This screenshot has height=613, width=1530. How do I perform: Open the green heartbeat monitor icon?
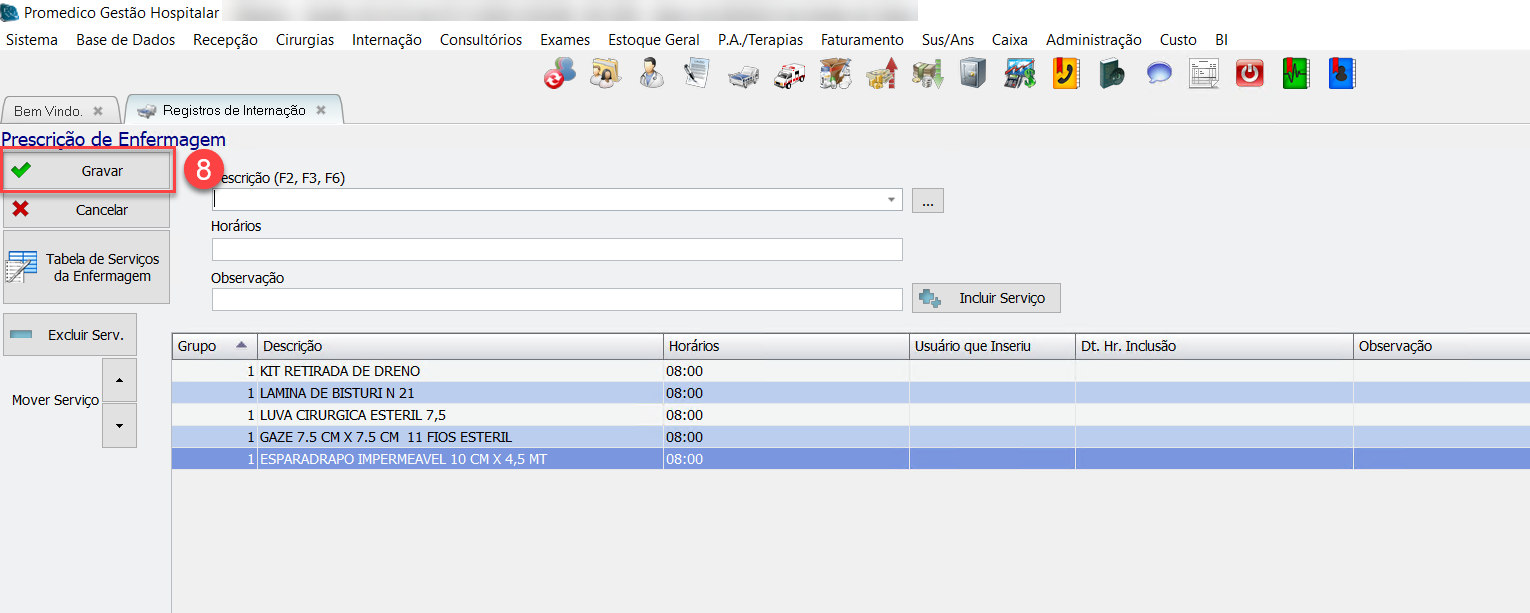[x=1296, y=74]
